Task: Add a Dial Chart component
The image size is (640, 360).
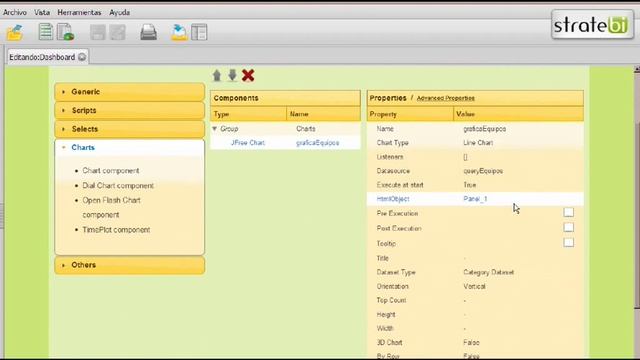Action: coord(118,186)
